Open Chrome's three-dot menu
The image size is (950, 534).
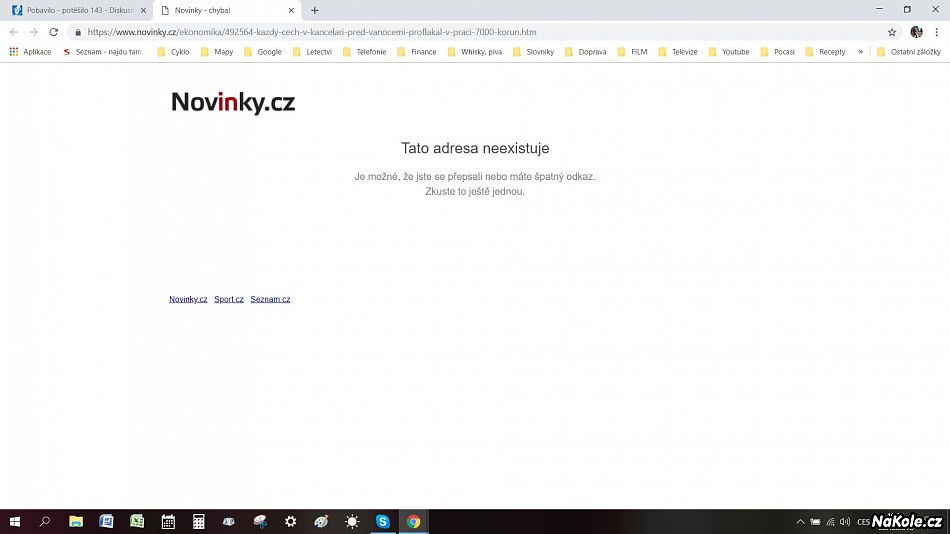(937, 32)
